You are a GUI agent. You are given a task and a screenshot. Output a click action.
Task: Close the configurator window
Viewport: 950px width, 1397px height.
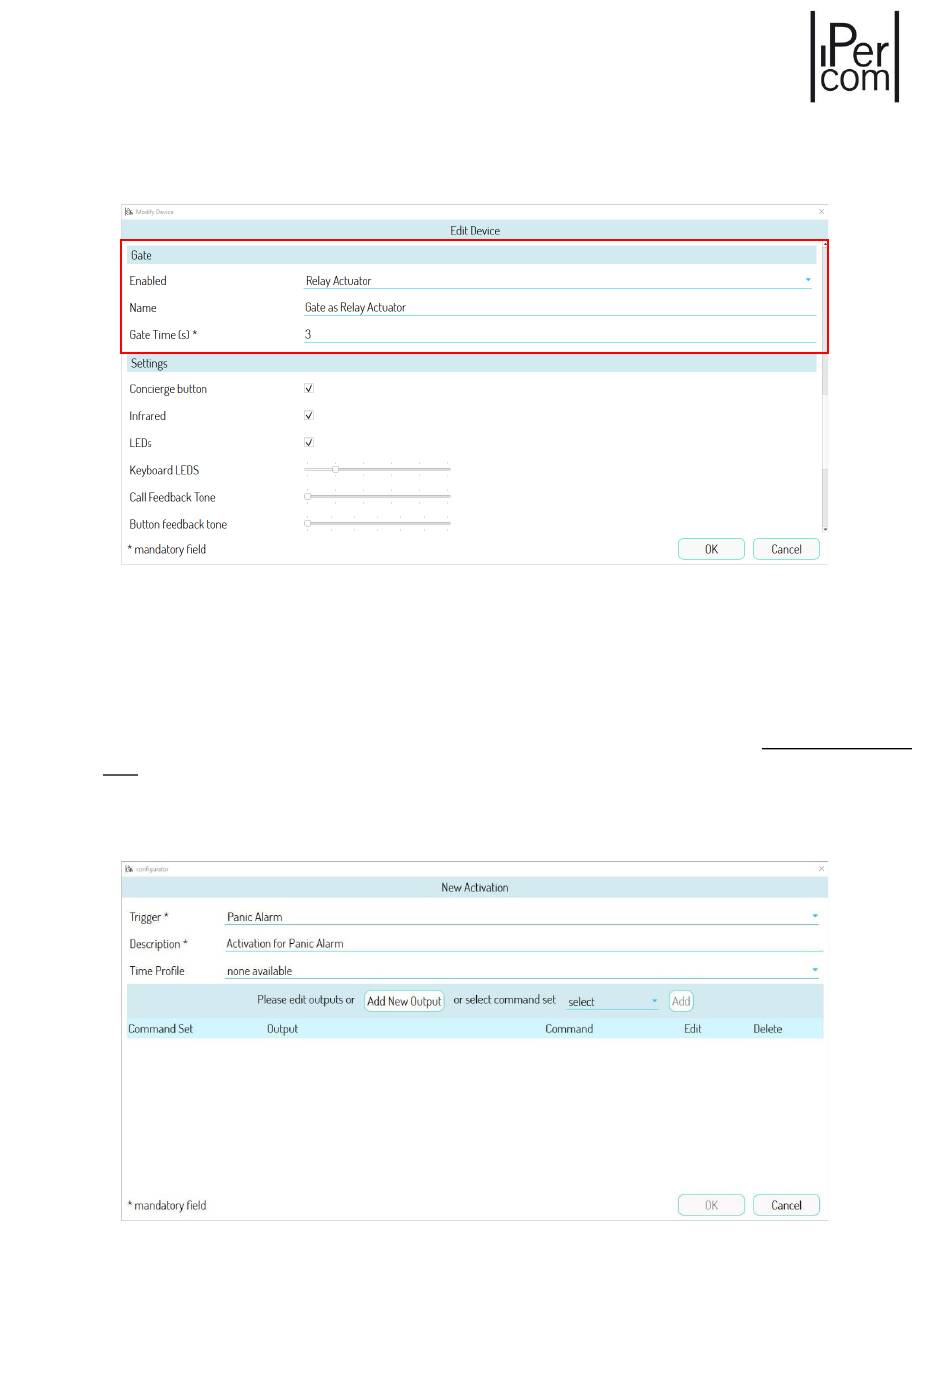pos(822,869)
